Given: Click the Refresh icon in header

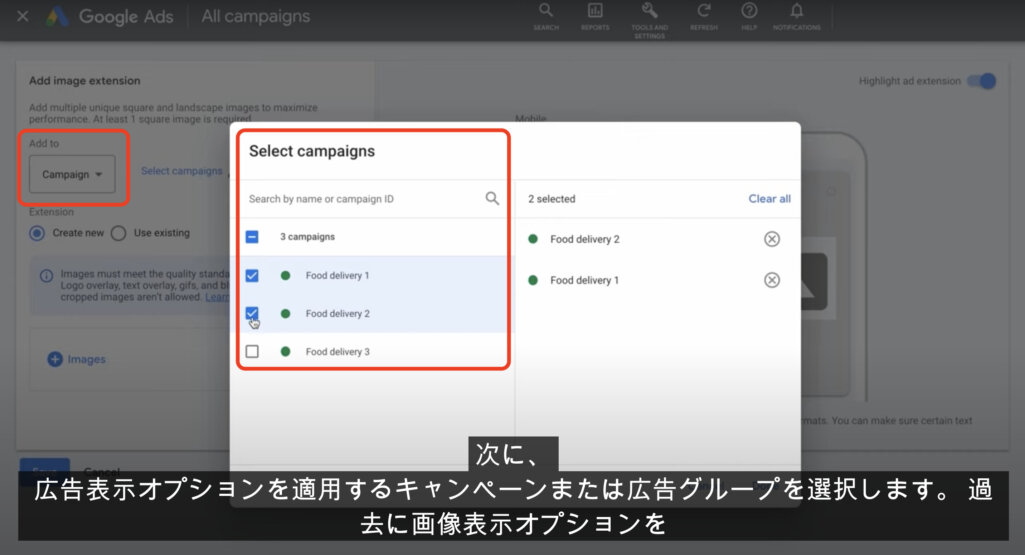Looking at the screenshot, I should [x=704, y=11].
